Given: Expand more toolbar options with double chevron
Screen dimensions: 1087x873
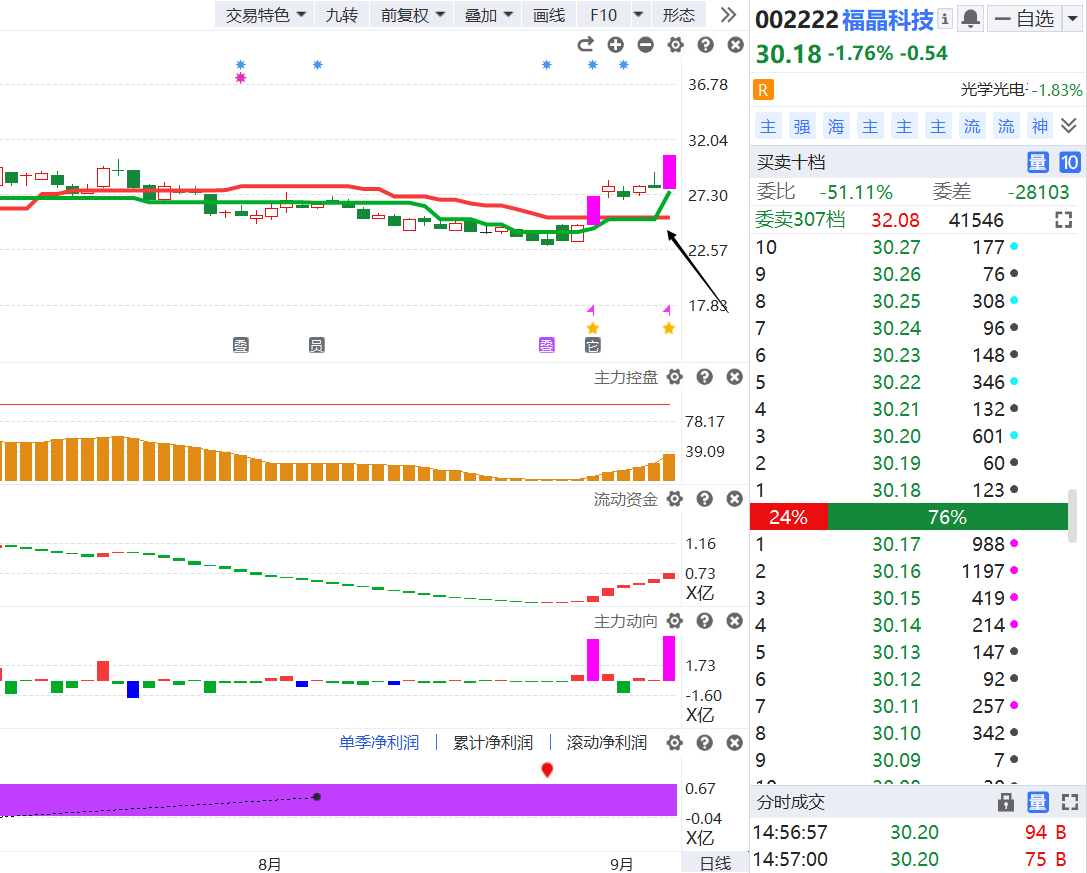Looking at the screenshot, I should [x=728, y=15].
